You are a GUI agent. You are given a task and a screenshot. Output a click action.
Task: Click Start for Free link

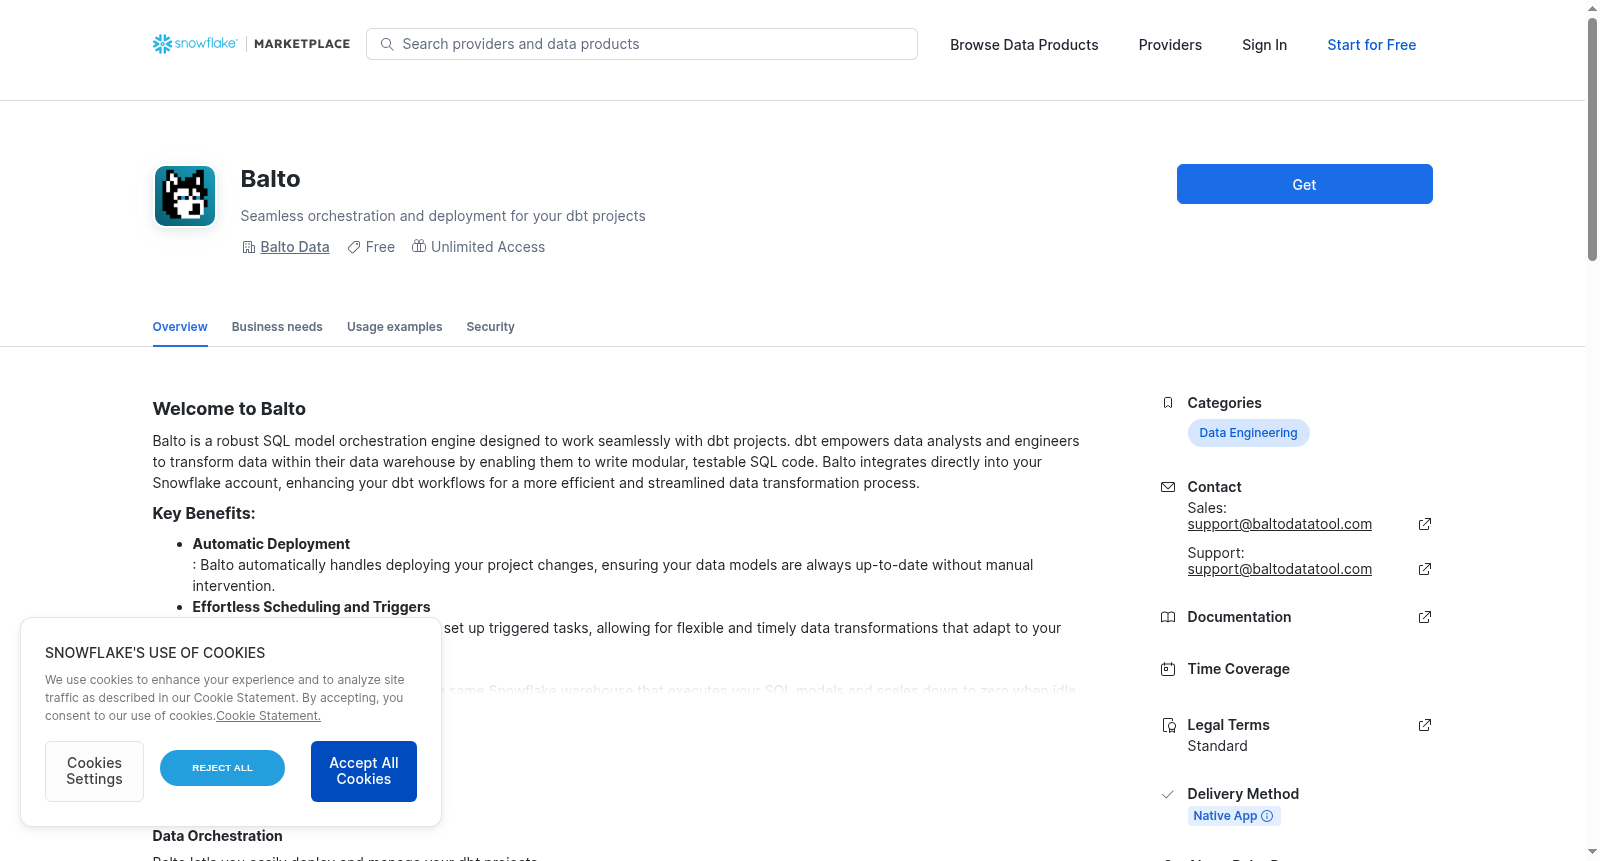1371,45
